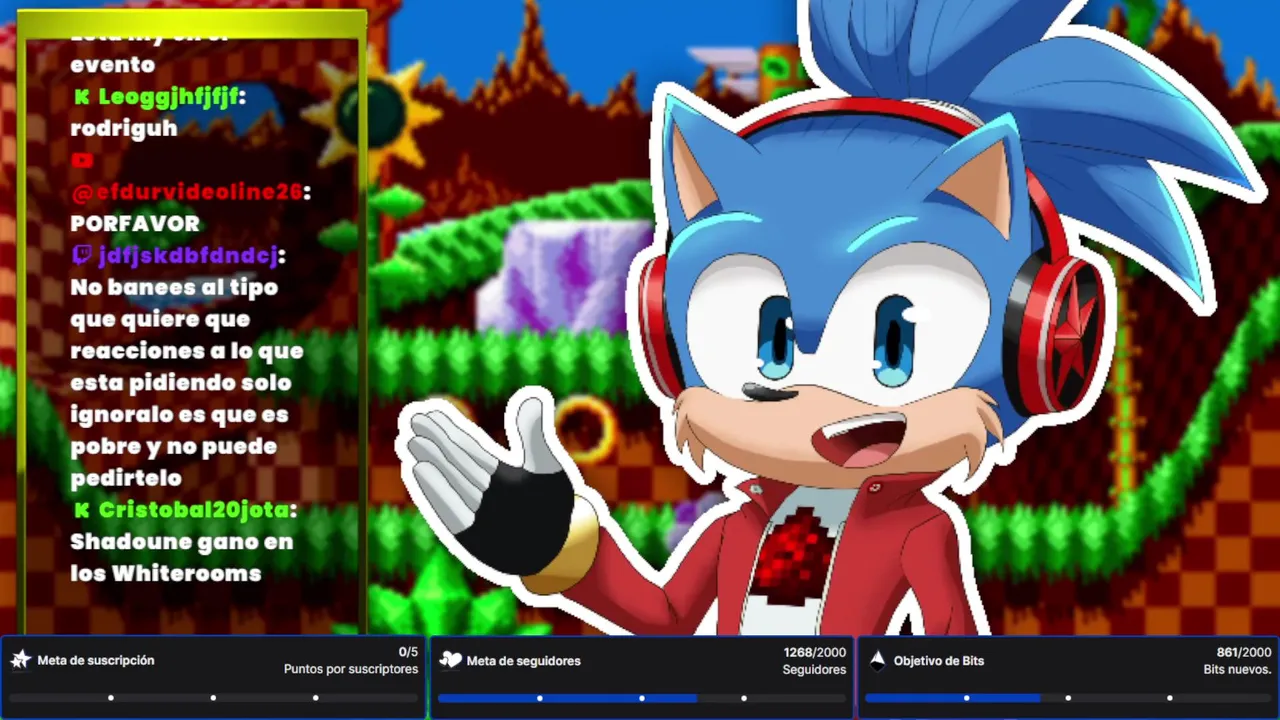Click the message starting No banees al tipo
1280x720 pixels.
[x=187, y=382]
